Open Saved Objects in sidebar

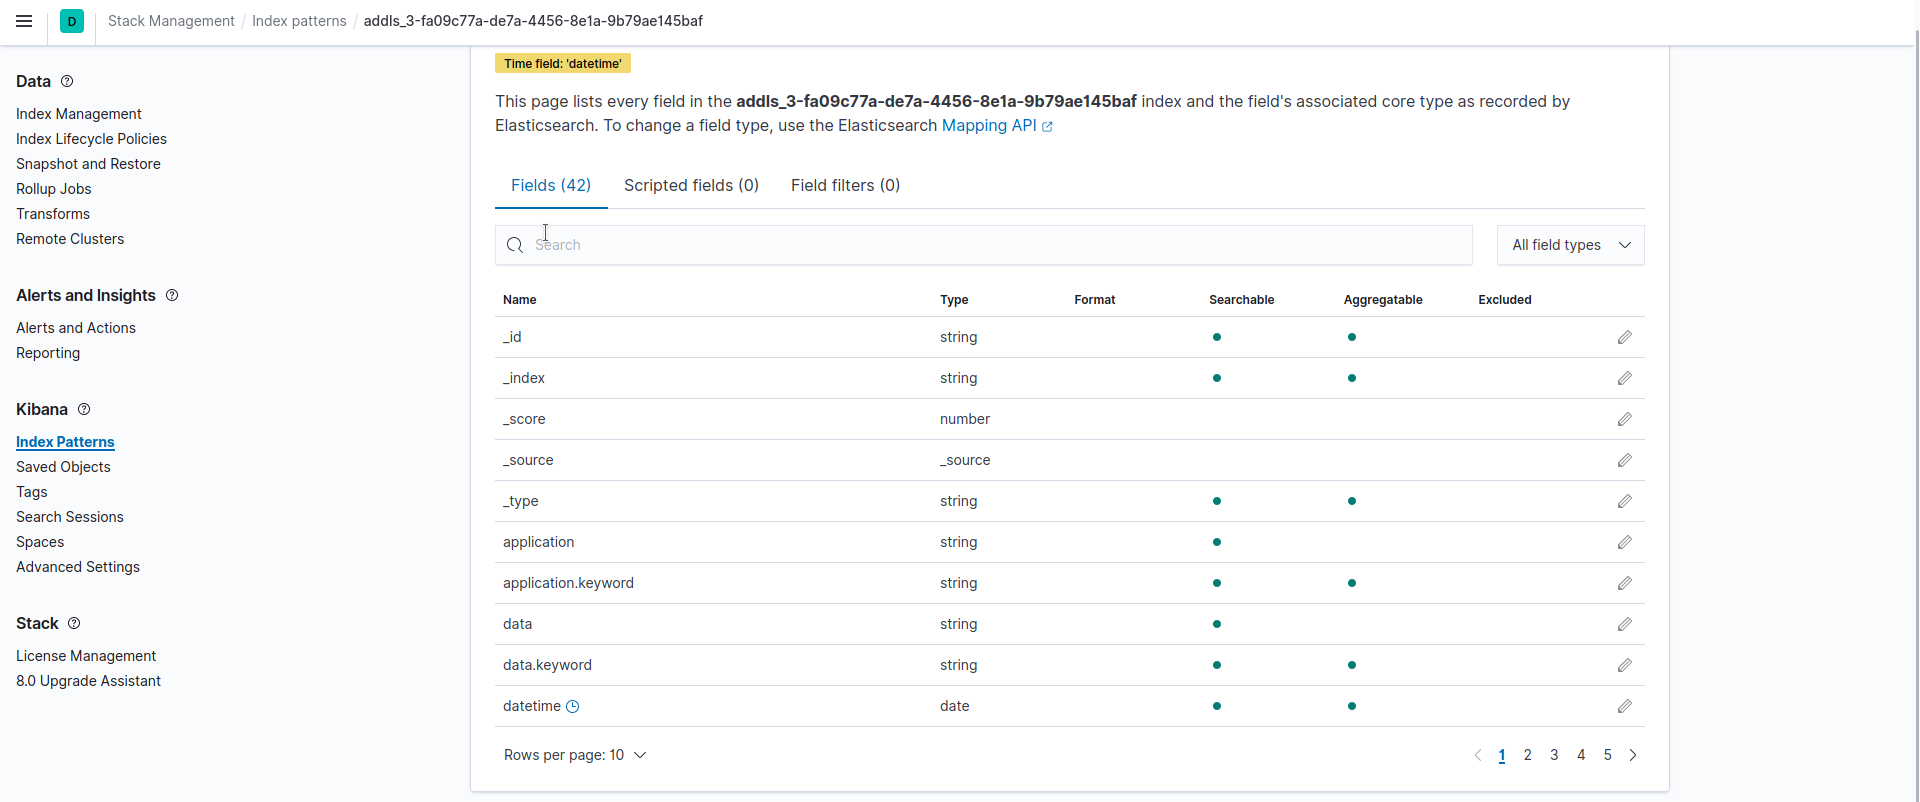(x=63, y=467)
